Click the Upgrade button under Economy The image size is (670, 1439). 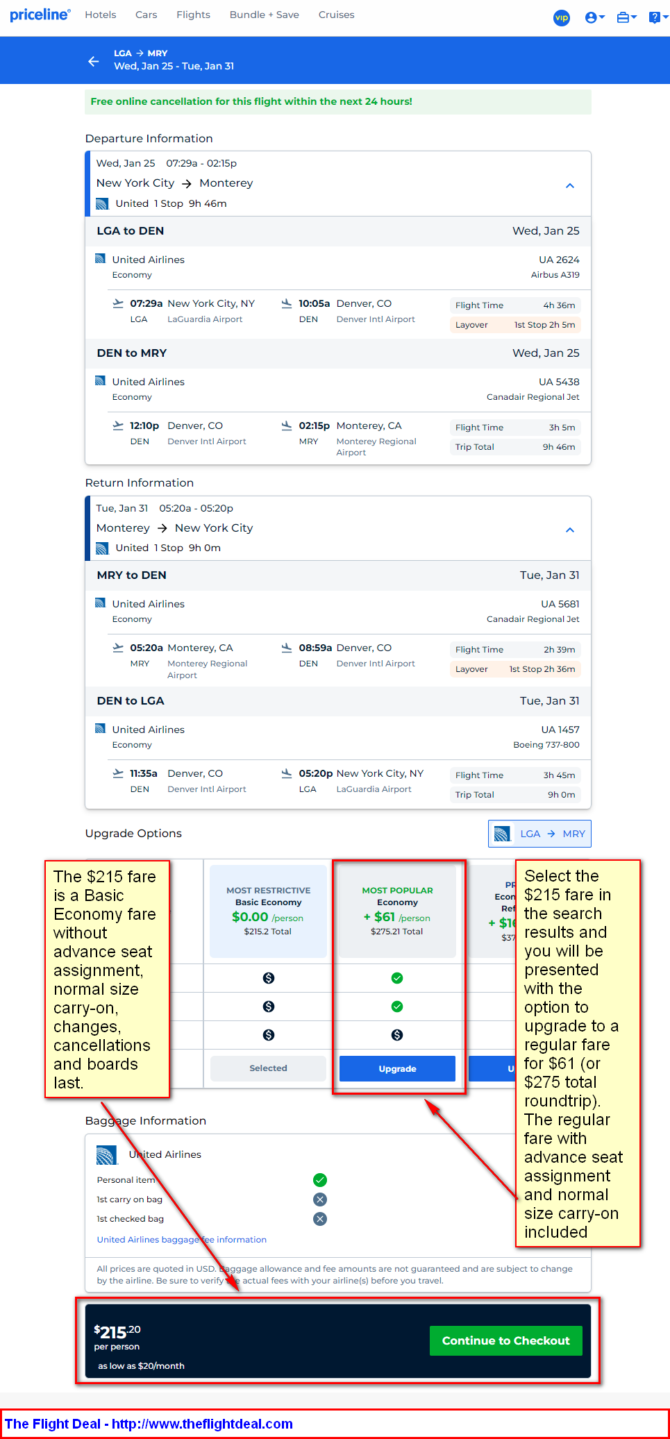click(x=397, y=1068)
